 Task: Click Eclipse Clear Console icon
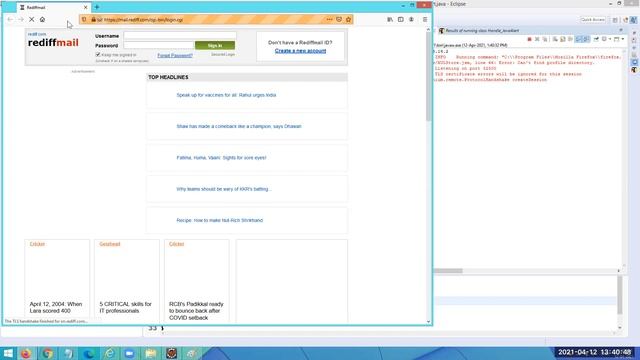[x=555, y=39]
